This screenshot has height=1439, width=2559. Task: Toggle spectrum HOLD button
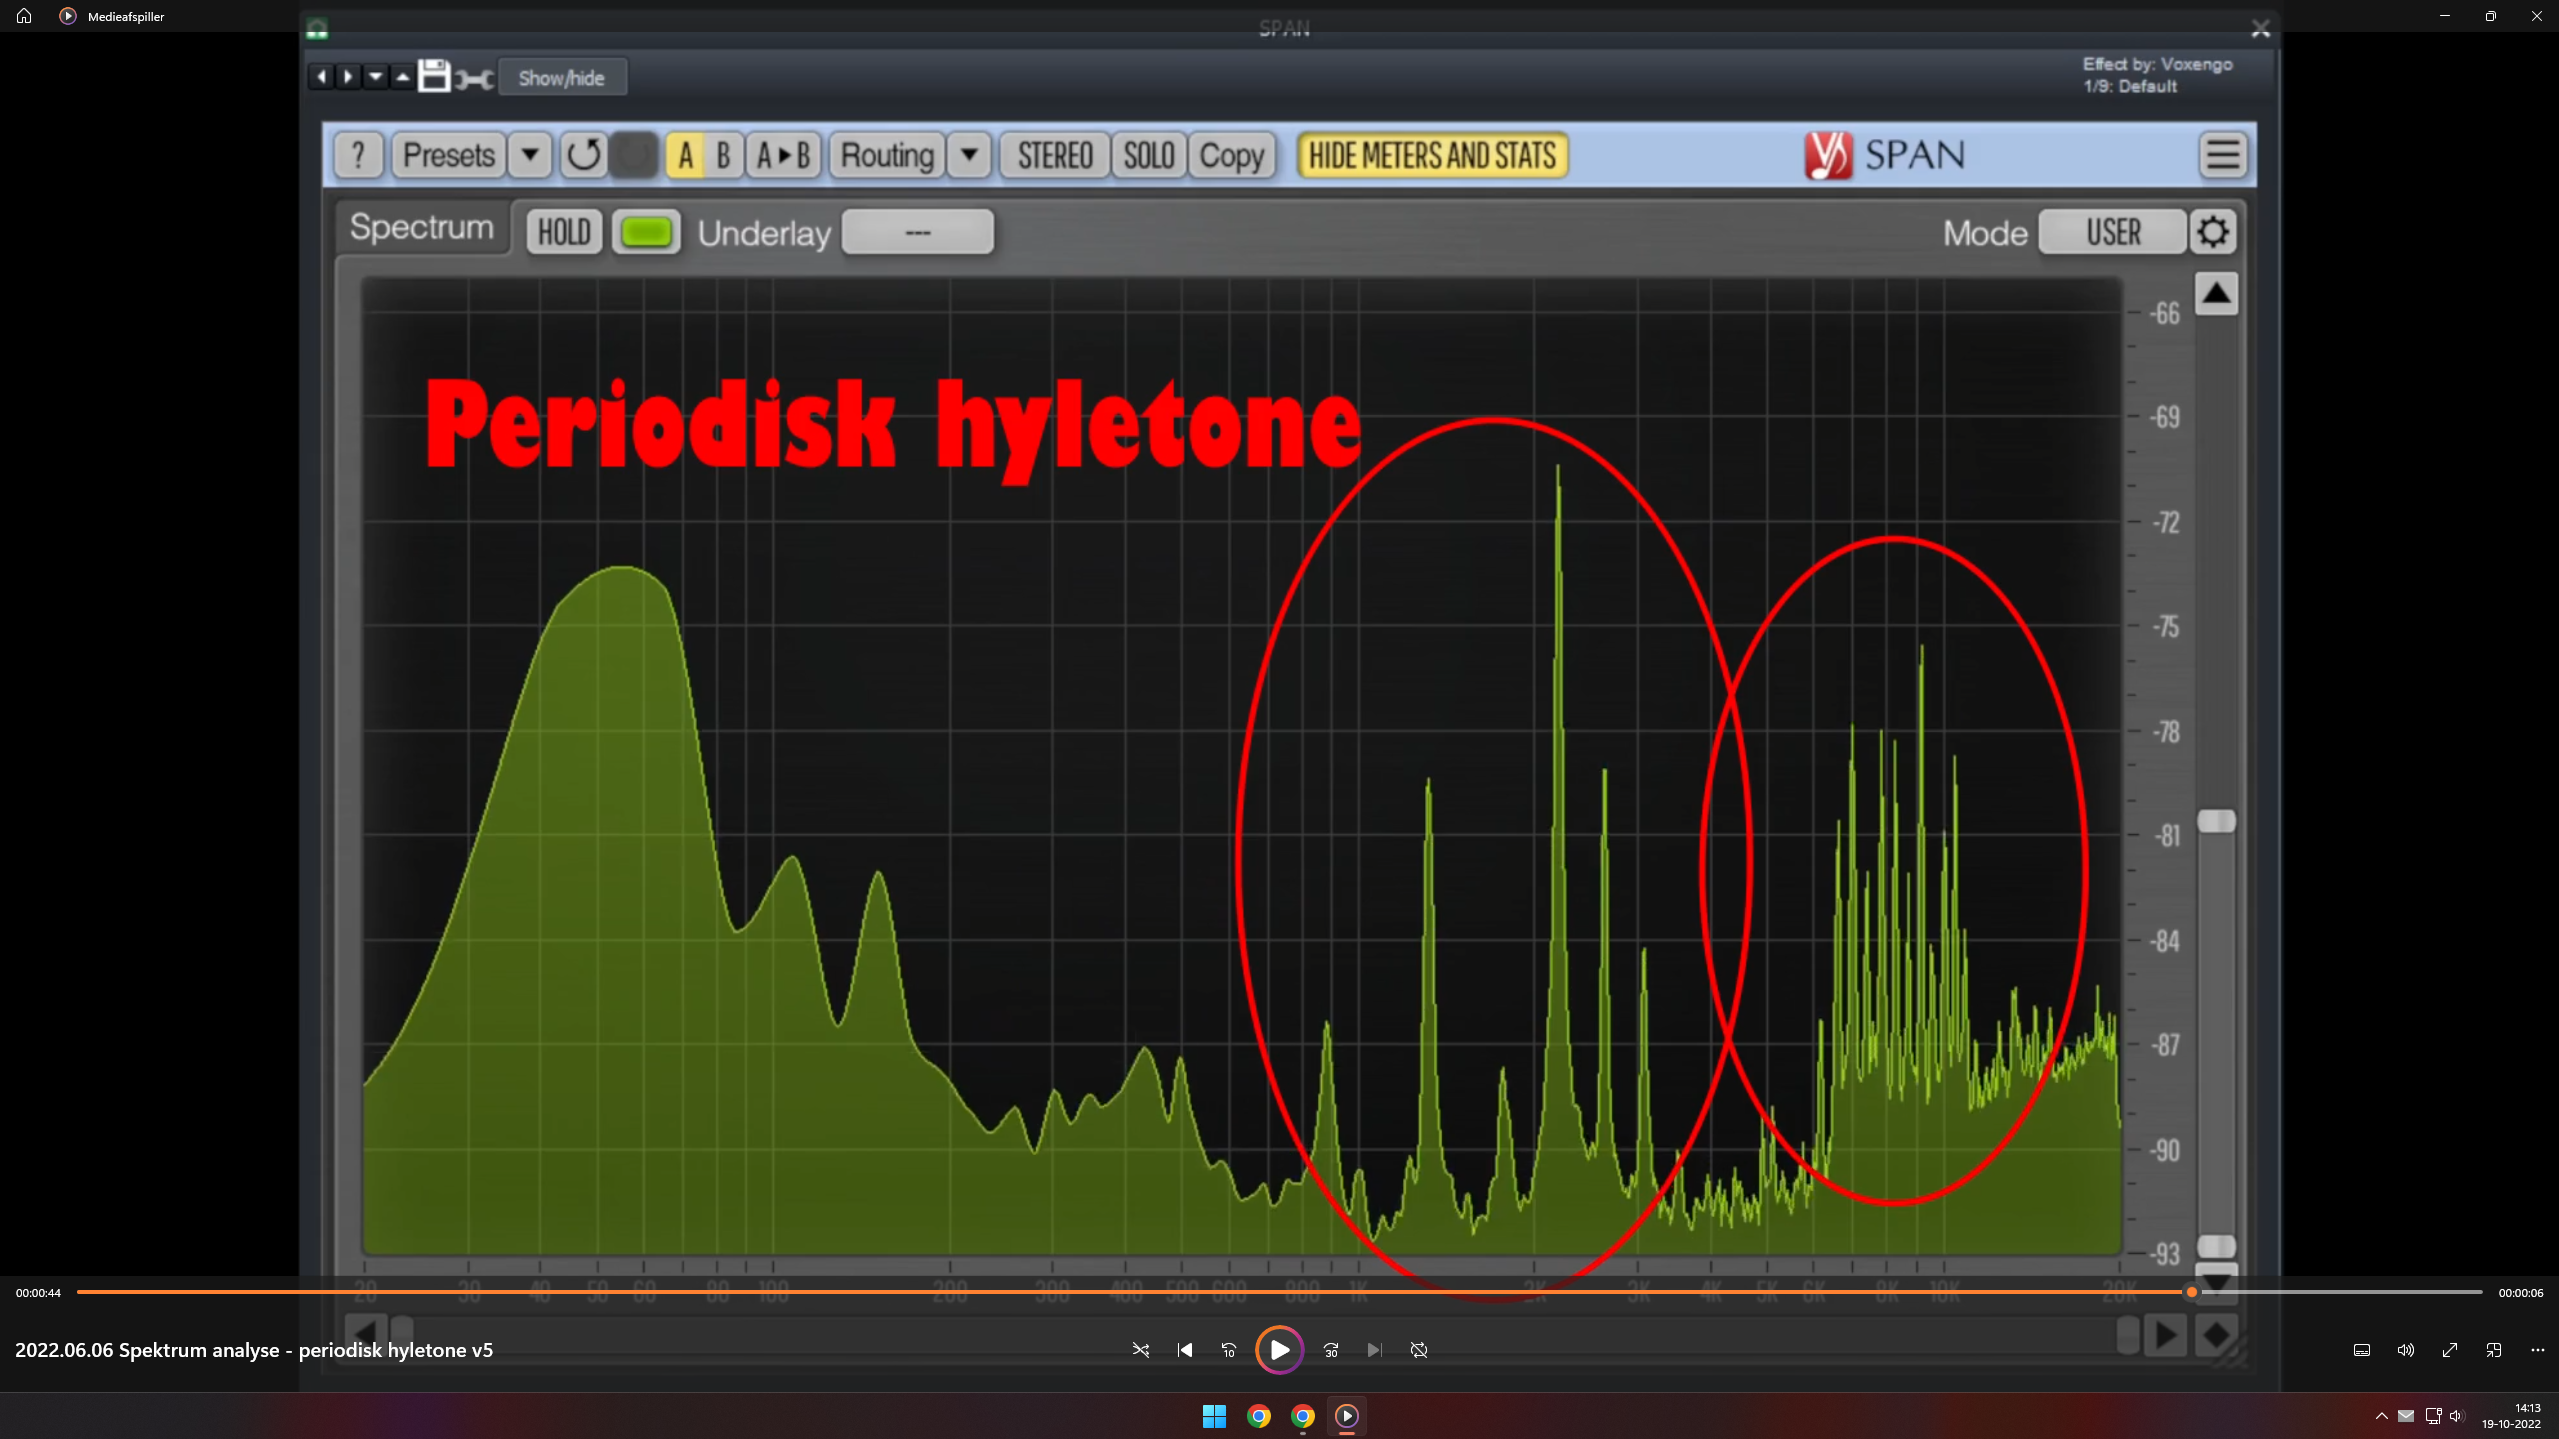(564, 232)
